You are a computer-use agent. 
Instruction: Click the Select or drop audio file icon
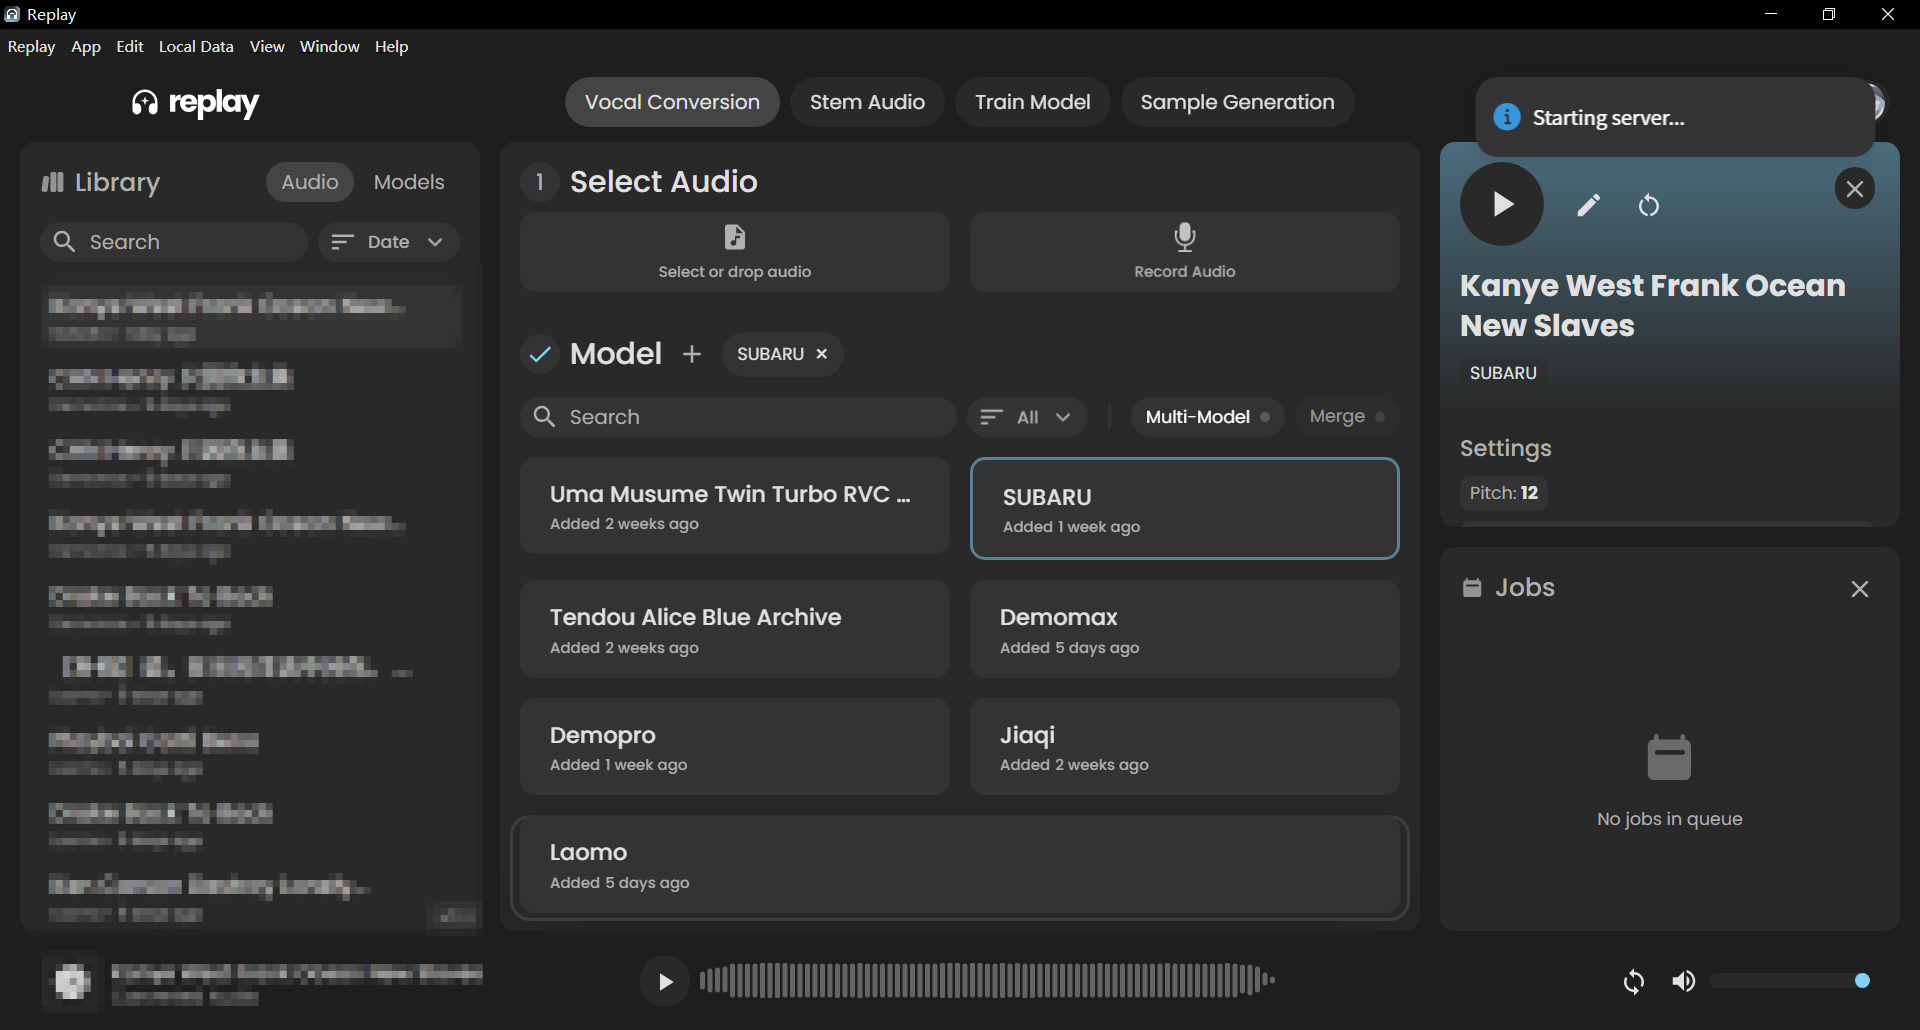(x=735, y=237)
